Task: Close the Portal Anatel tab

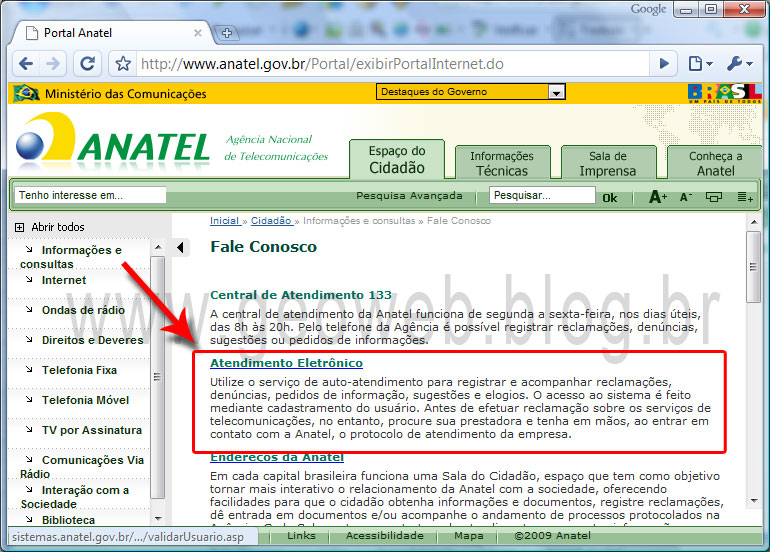Action: coord(197,33)
